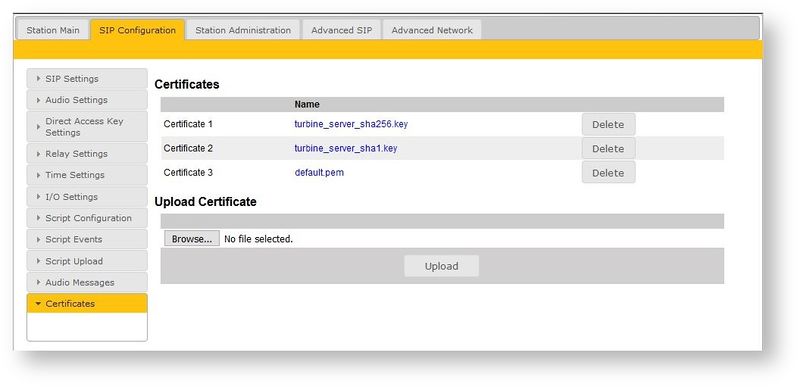Open the Station Administration tab
The image size is (800, 387).
243,30
